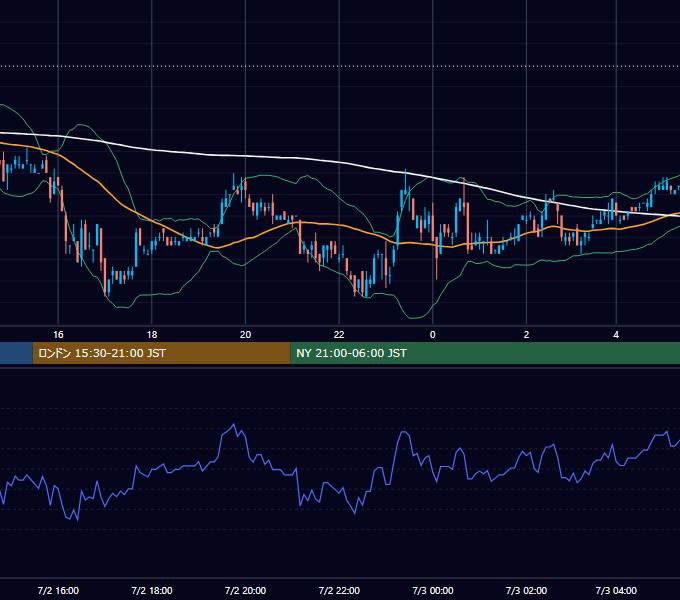Click the 7/3 04:00 date label
This screenshot has width=680, height=600.
pos(616,590)
